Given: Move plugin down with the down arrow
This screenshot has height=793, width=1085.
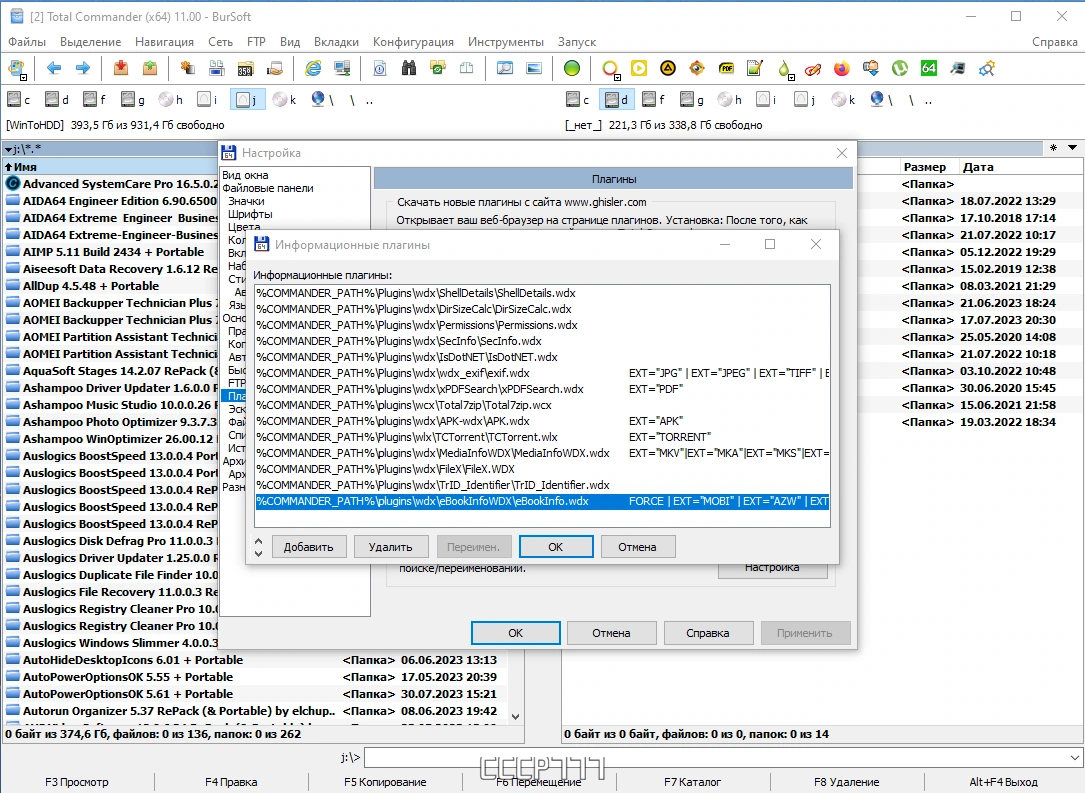Looking at the screenshot, I should point(258,553).
